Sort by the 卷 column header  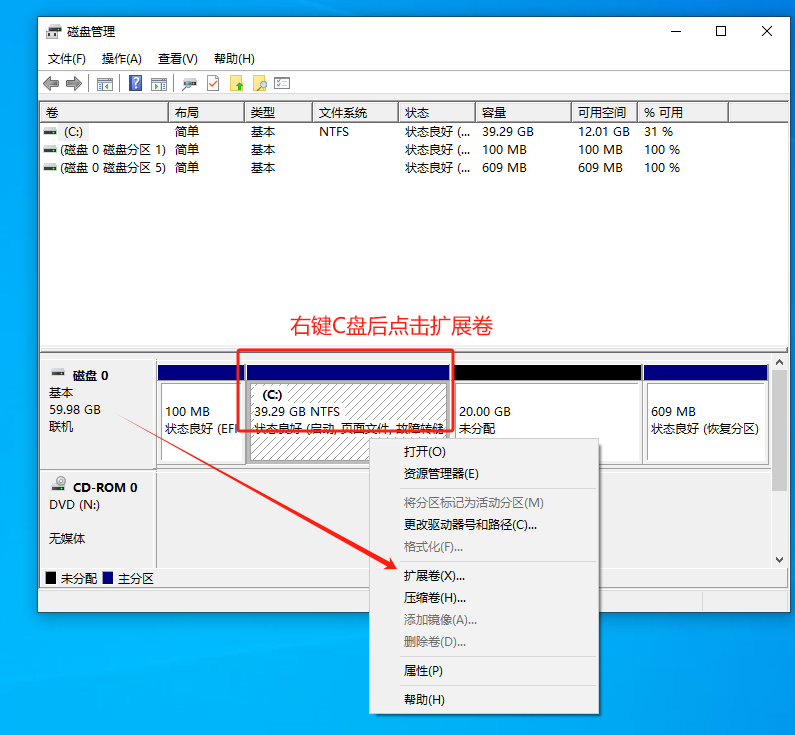(x=104, y=113)
